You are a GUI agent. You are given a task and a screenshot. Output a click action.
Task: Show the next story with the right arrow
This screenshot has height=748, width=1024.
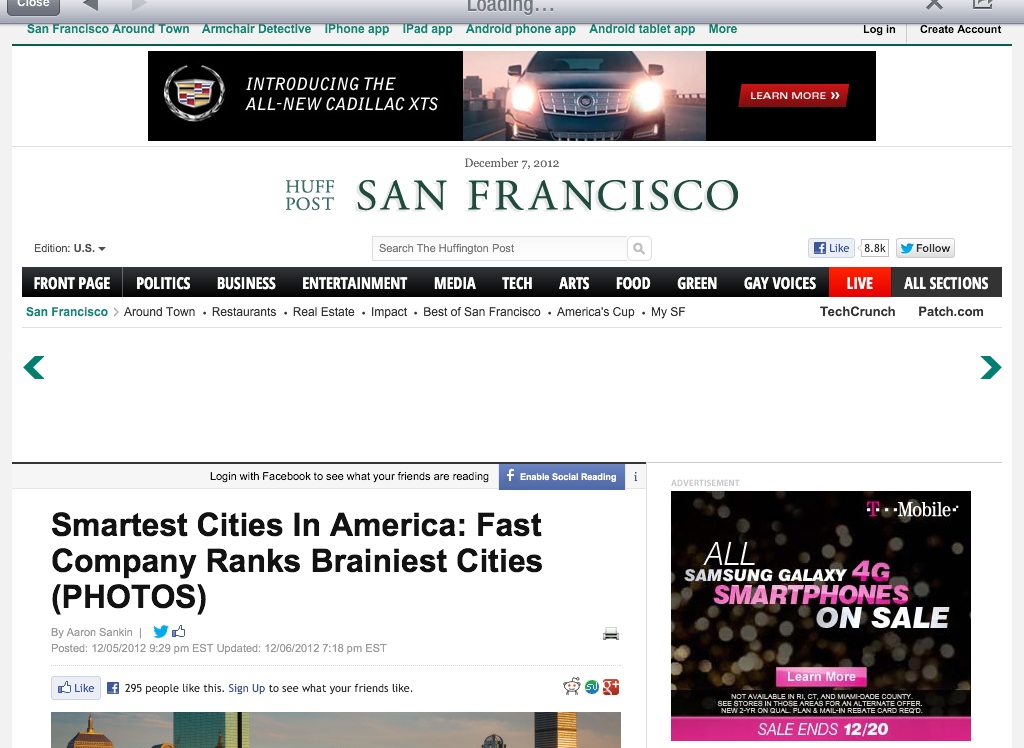point(991,367)
